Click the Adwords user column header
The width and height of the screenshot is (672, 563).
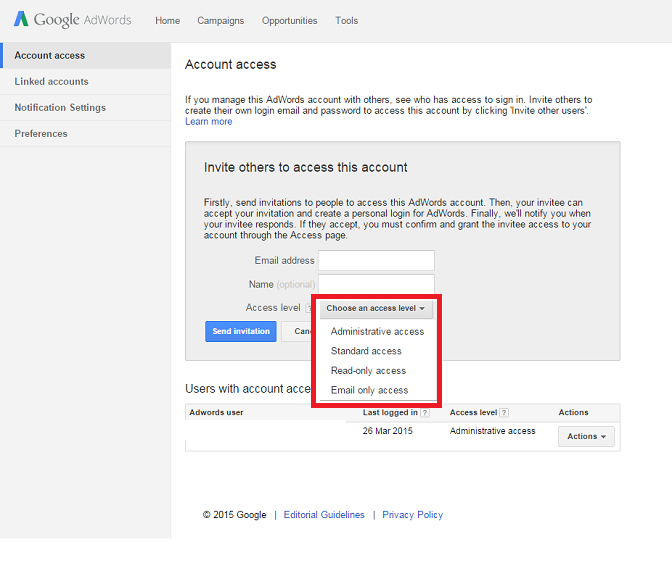click(216, 412)
